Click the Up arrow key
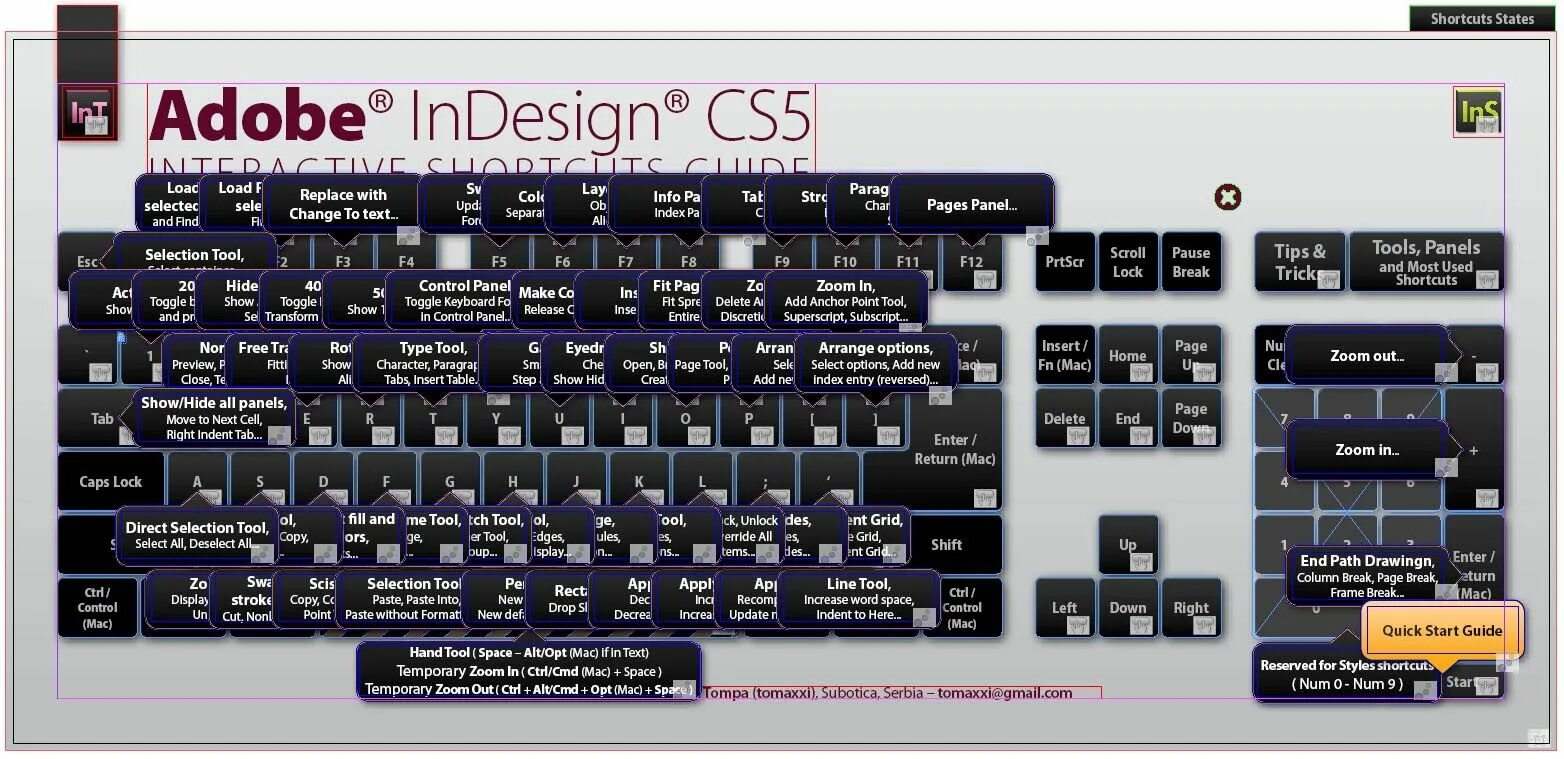Screen dimensions: 1564x759 [x=1128, y=545]
